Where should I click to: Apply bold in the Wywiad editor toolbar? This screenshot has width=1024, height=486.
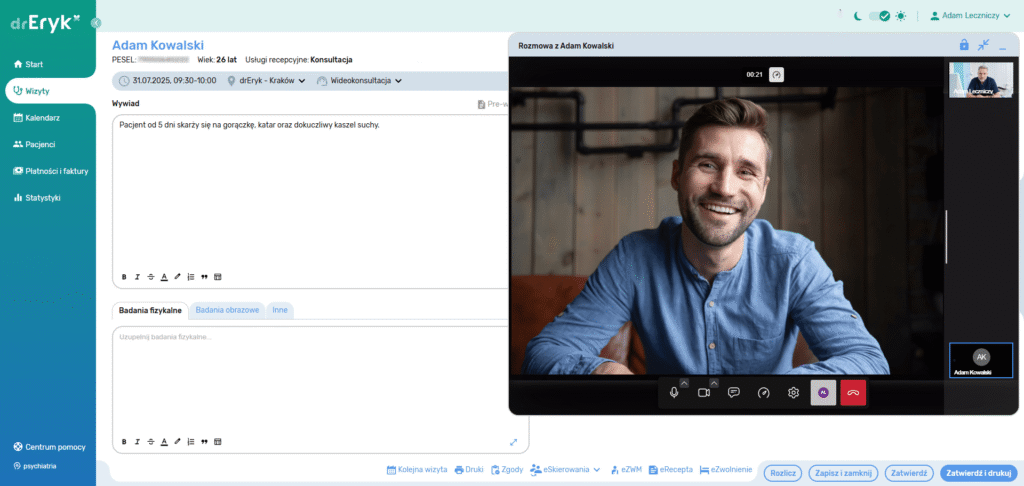pyautogui.click(x=124, y=277)
